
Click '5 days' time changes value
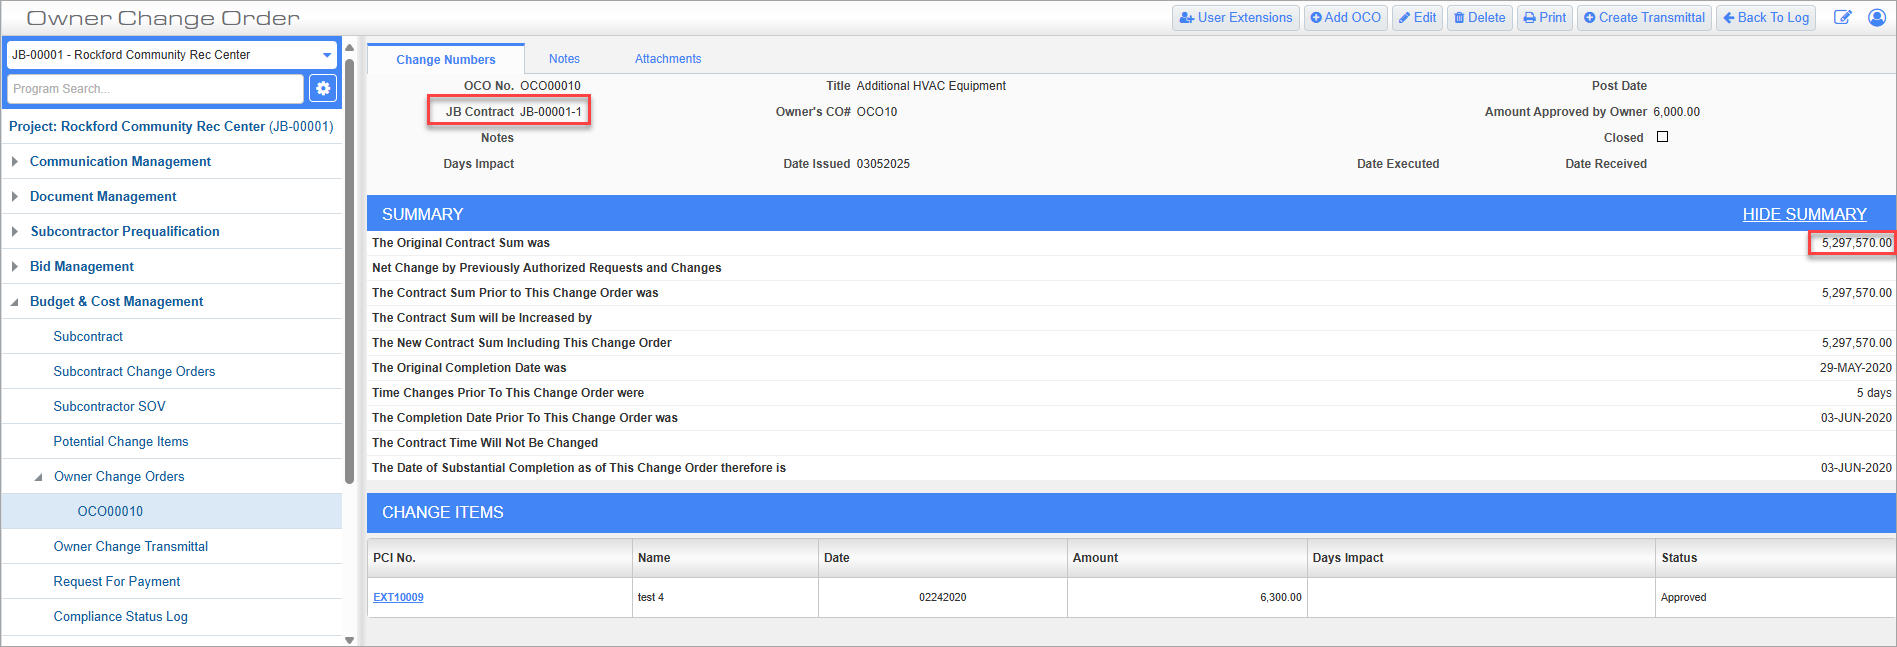click(1874, 393)
